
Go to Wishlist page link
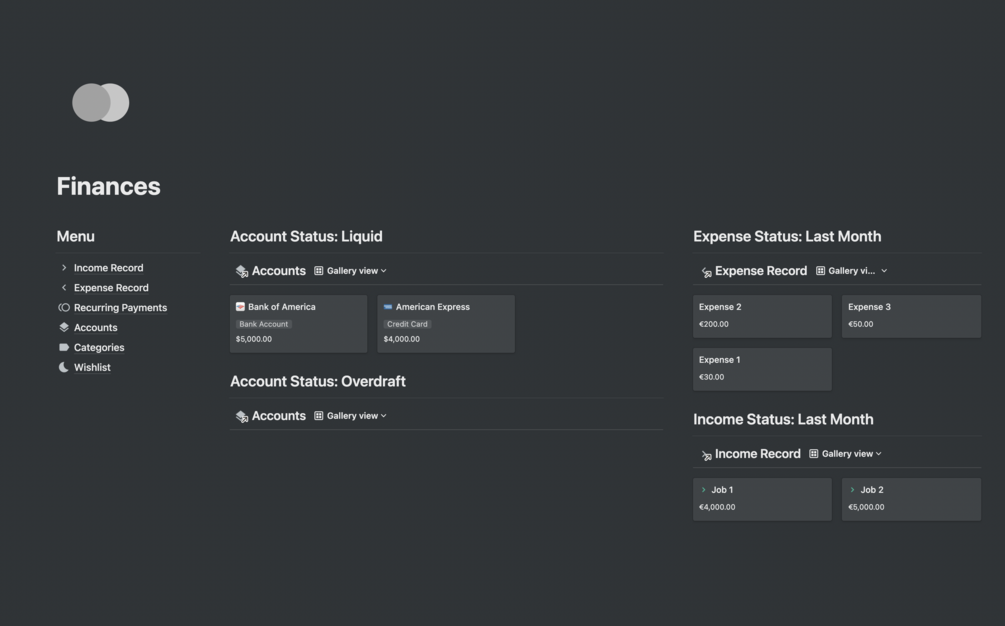92,367
